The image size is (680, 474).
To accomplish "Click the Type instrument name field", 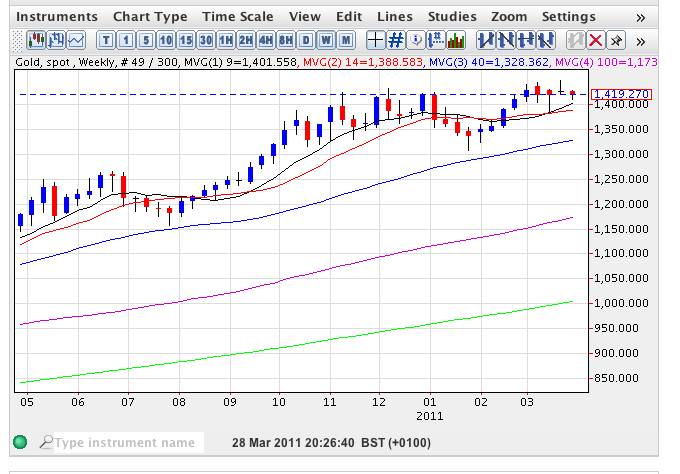I will click(128, 443).
